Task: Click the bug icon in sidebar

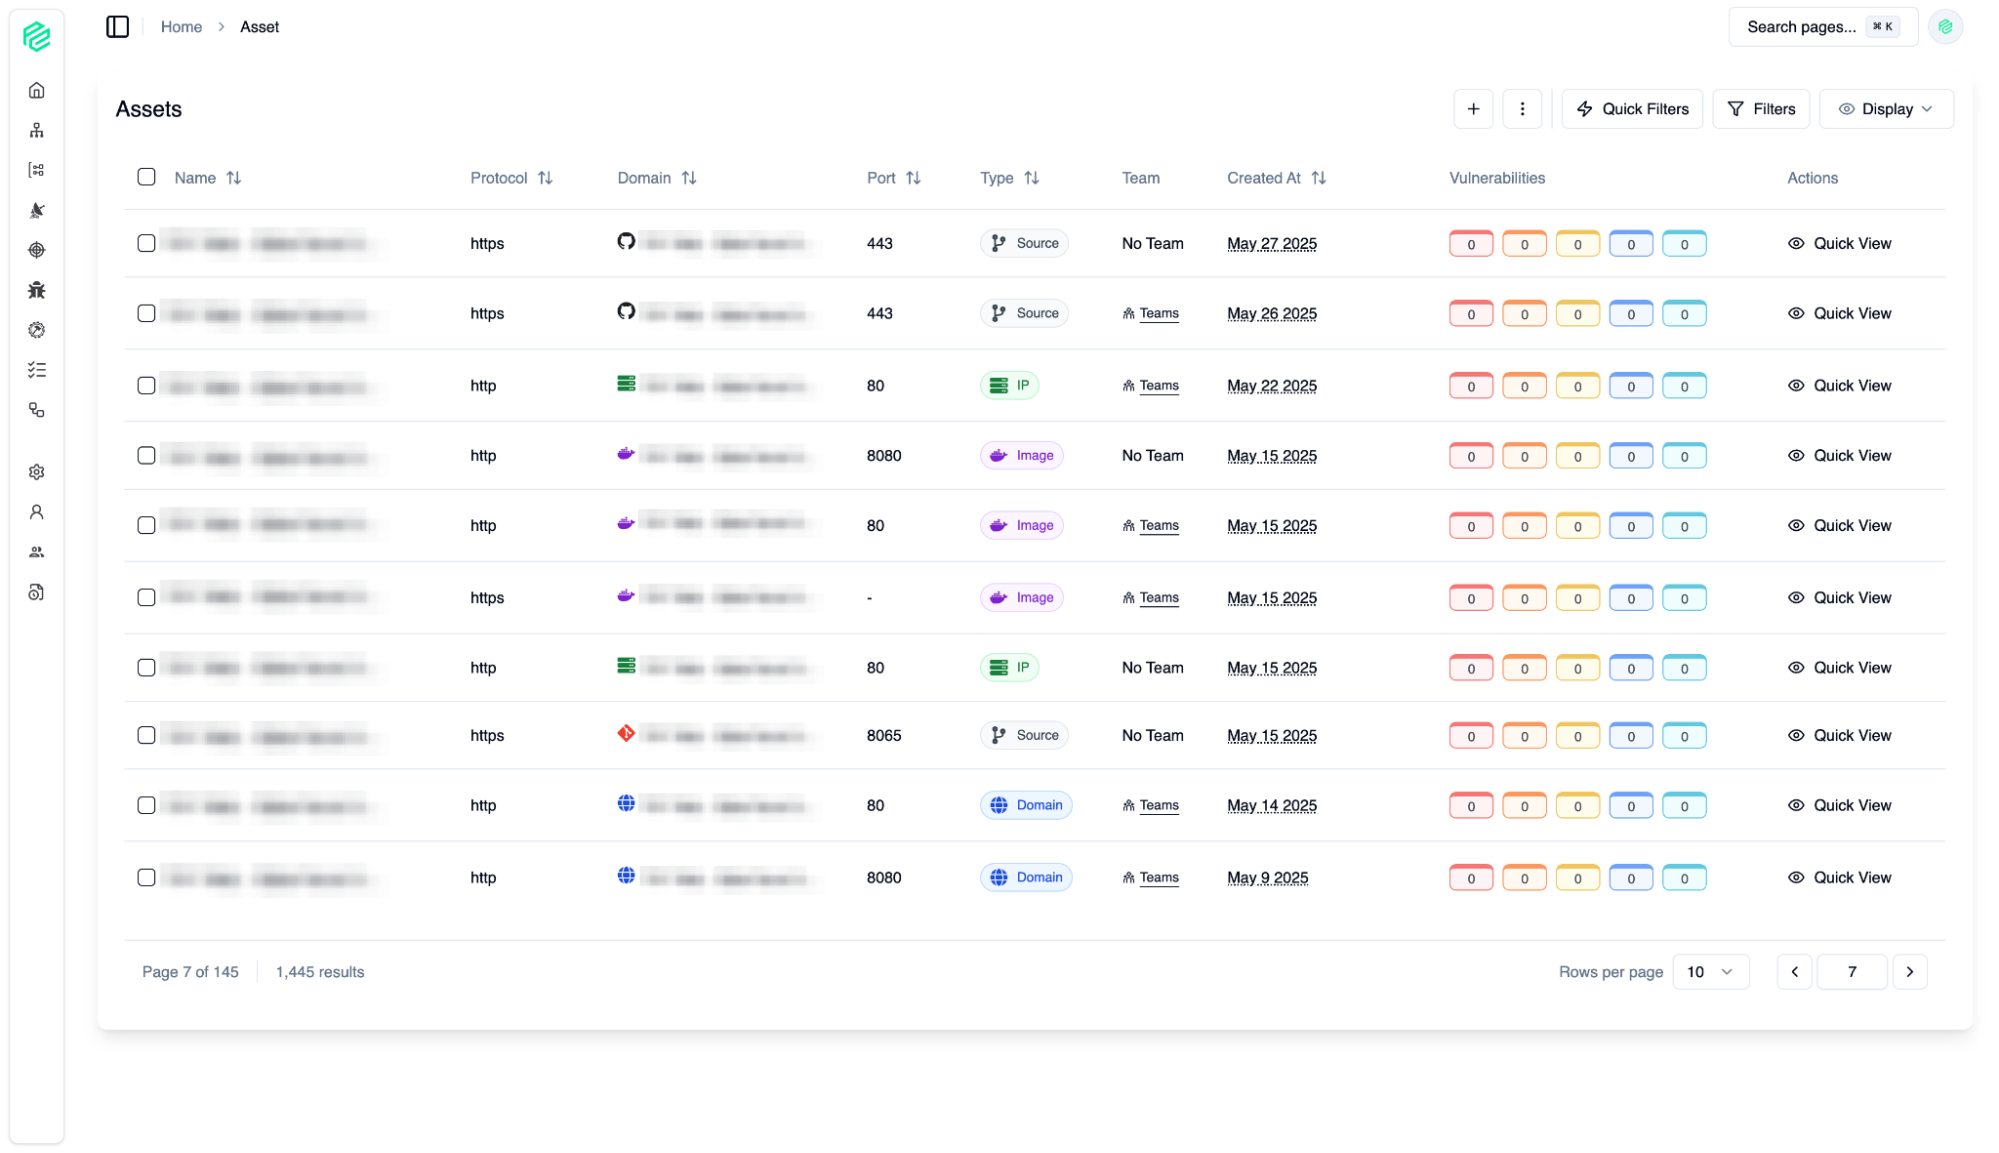Action: point(37,290)
